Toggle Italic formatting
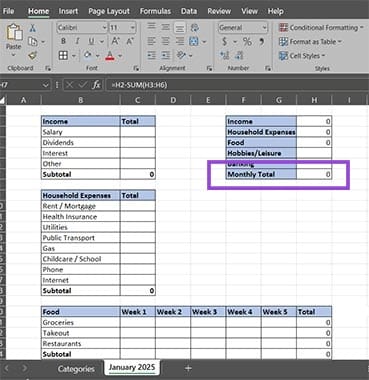This screenshot has width=369, height=380. [77, 41]
